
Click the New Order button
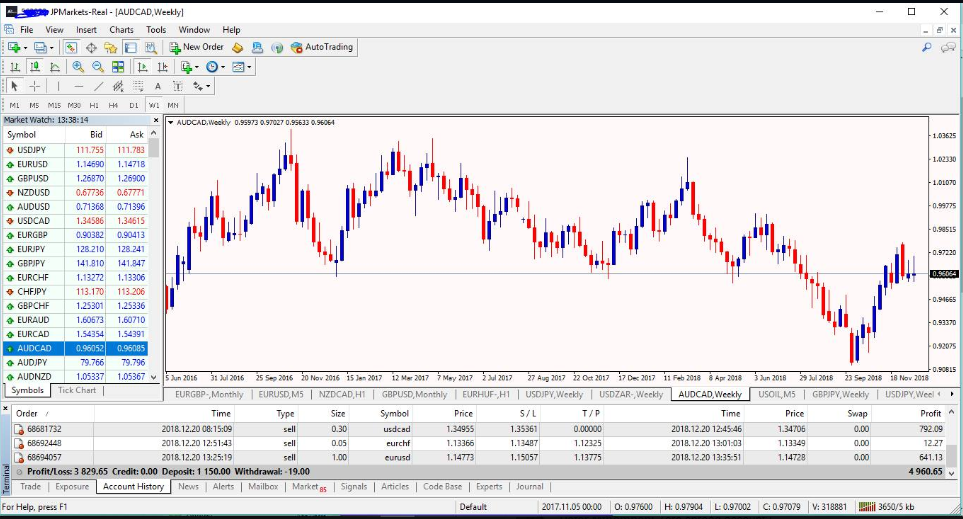[196, 47]
